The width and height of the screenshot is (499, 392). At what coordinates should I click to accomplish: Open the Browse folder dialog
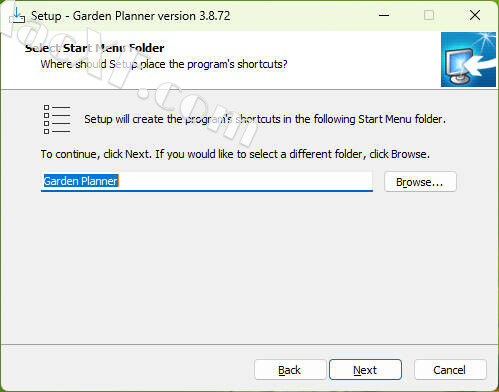420,182
